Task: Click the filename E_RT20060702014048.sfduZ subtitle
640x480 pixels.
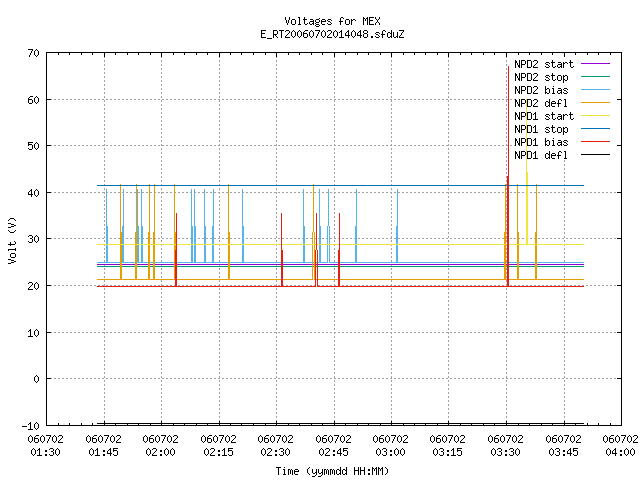Action: (x=332, y=34)
